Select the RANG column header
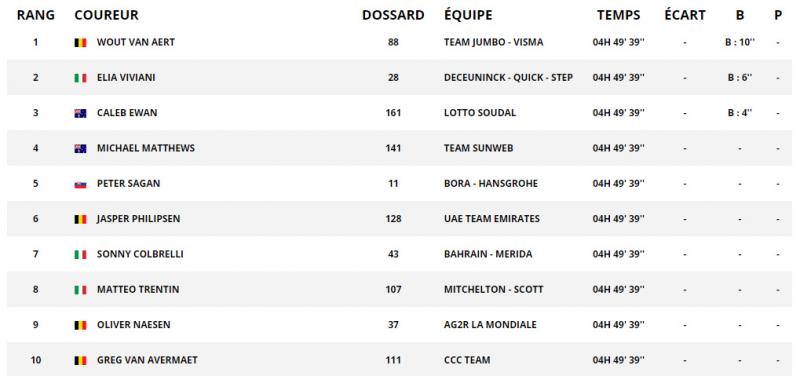The width and height of the screenshot is (800, 376). (36, 15)
